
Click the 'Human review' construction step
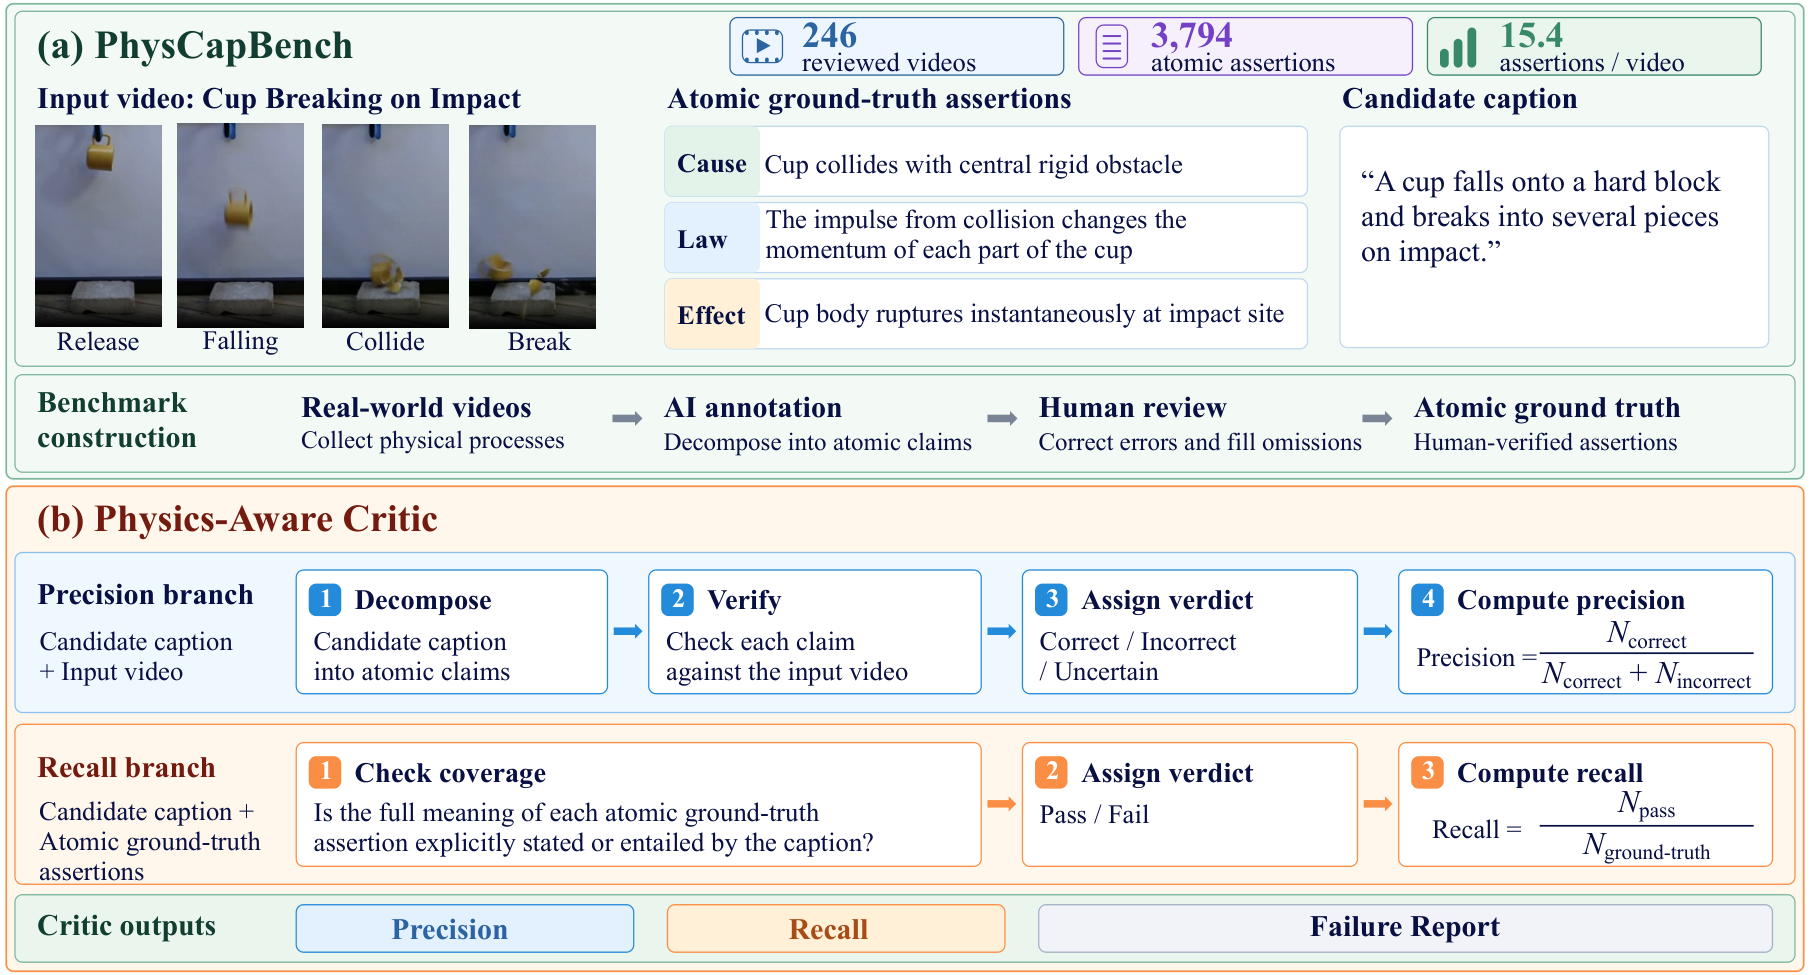click(x=1200, y=424)
